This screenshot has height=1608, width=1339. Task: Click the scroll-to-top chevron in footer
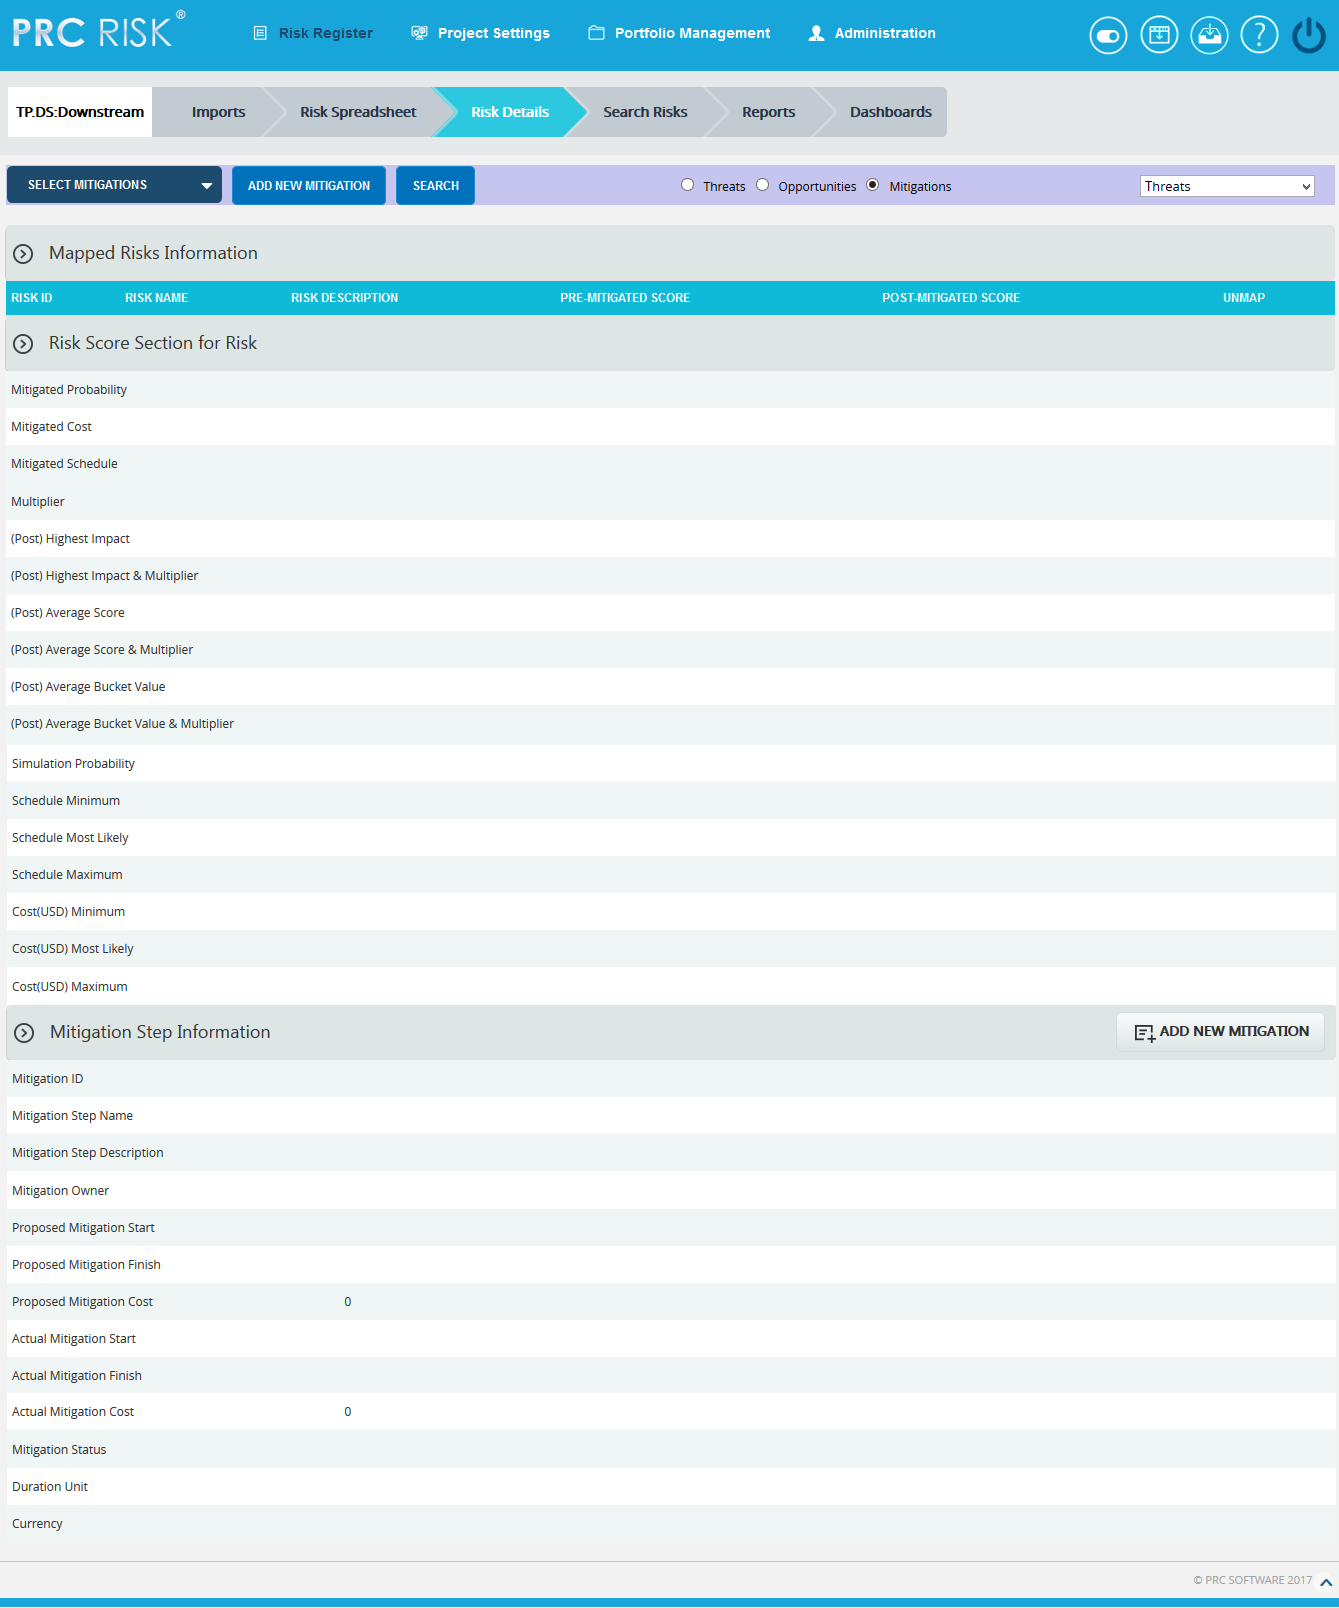pyautogui.click(x=1326, y=1582)
